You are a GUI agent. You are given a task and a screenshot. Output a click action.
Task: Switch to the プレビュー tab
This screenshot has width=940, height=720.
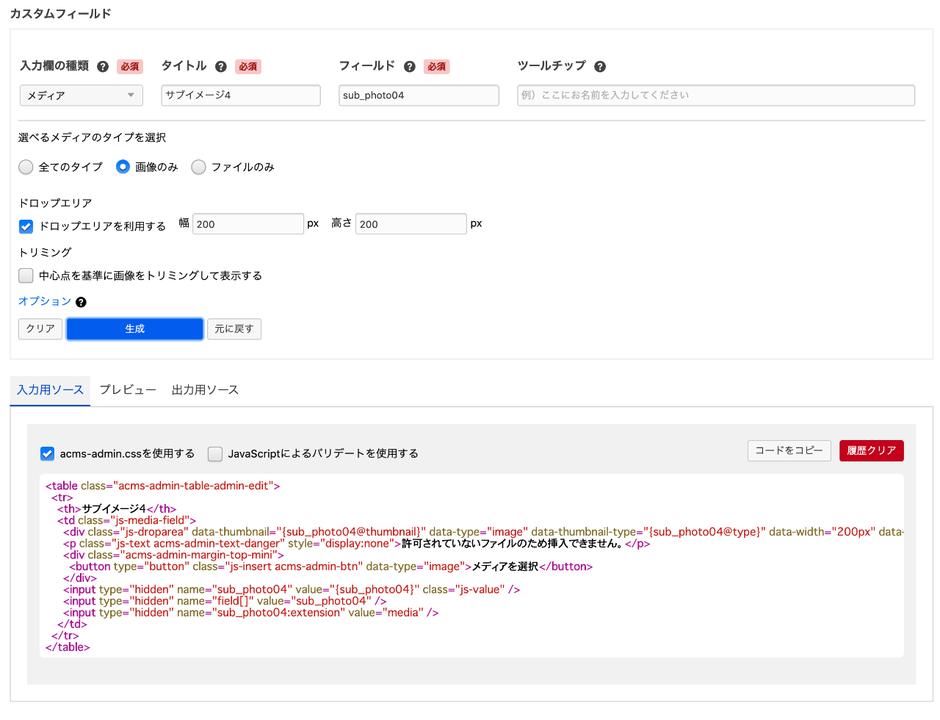pos(128,390)
